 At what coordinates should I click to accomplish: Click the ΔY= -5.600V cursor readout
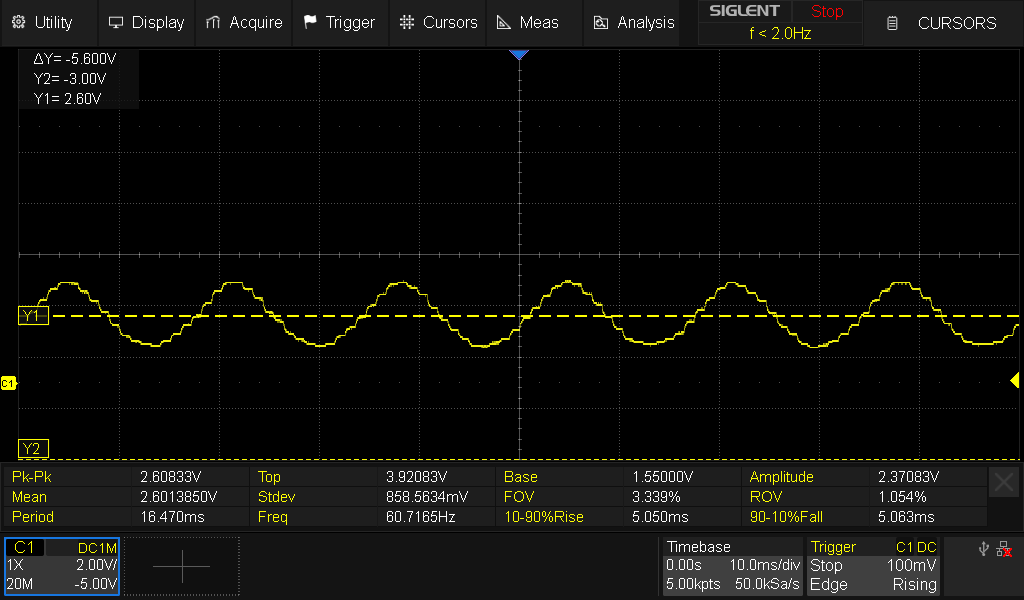74,59
